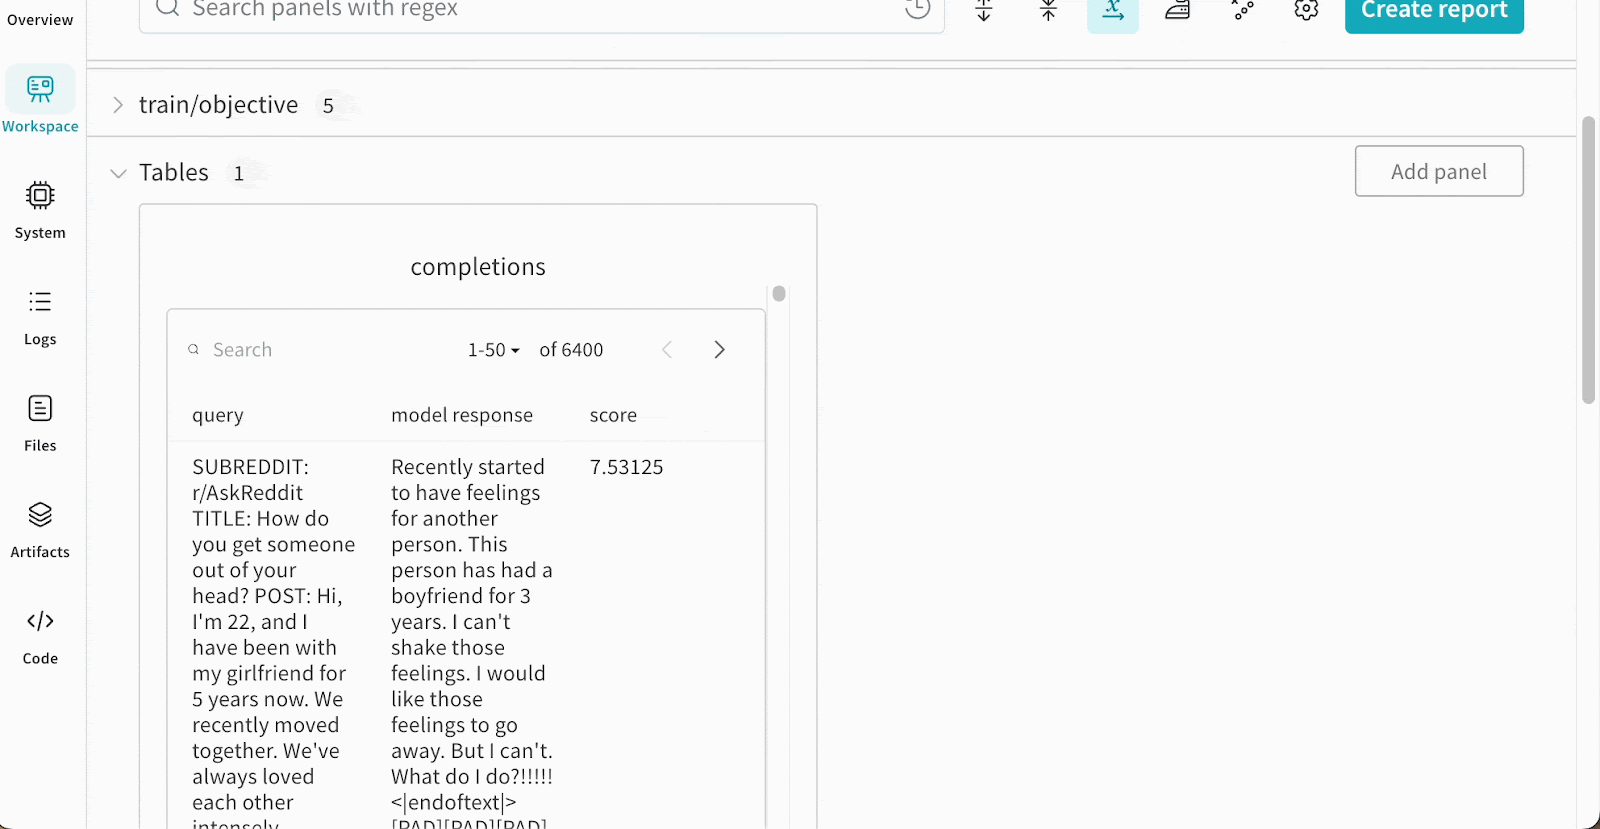Open the Artifacts section

click(40, 528)
